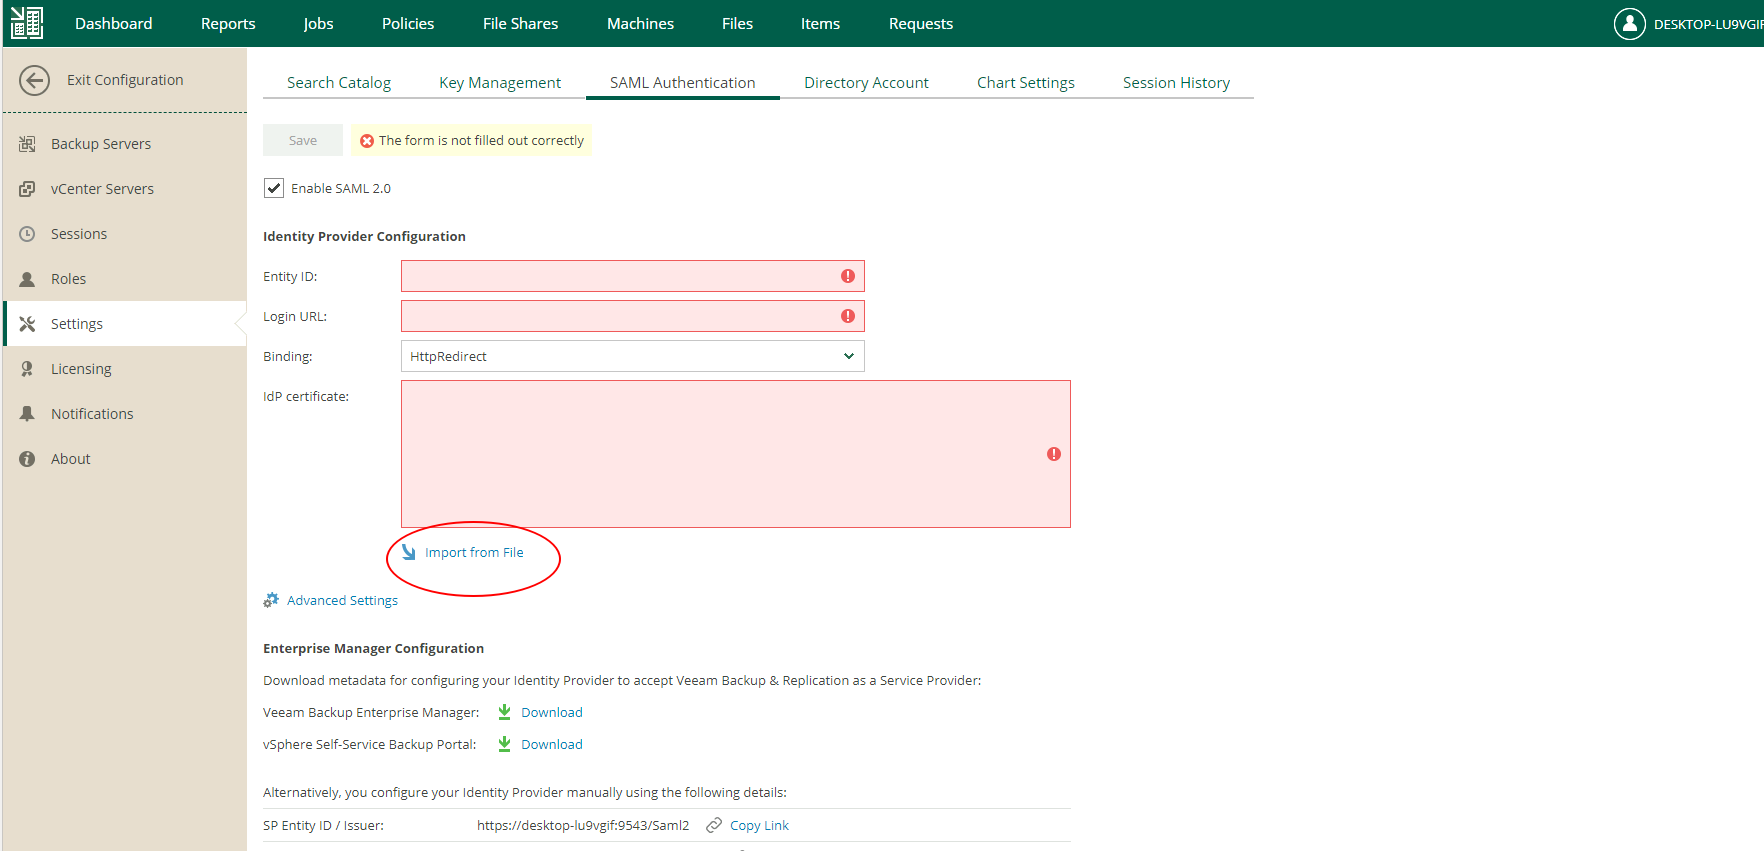Screen dimensions: 1764x851
Task: Select the SAML Authentication tab
Action: pos(682,82)
